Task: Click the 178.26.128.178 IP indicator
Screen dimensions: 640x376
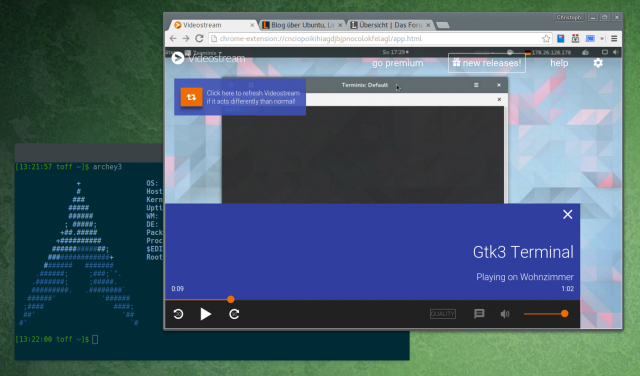Action: [551, 52]
